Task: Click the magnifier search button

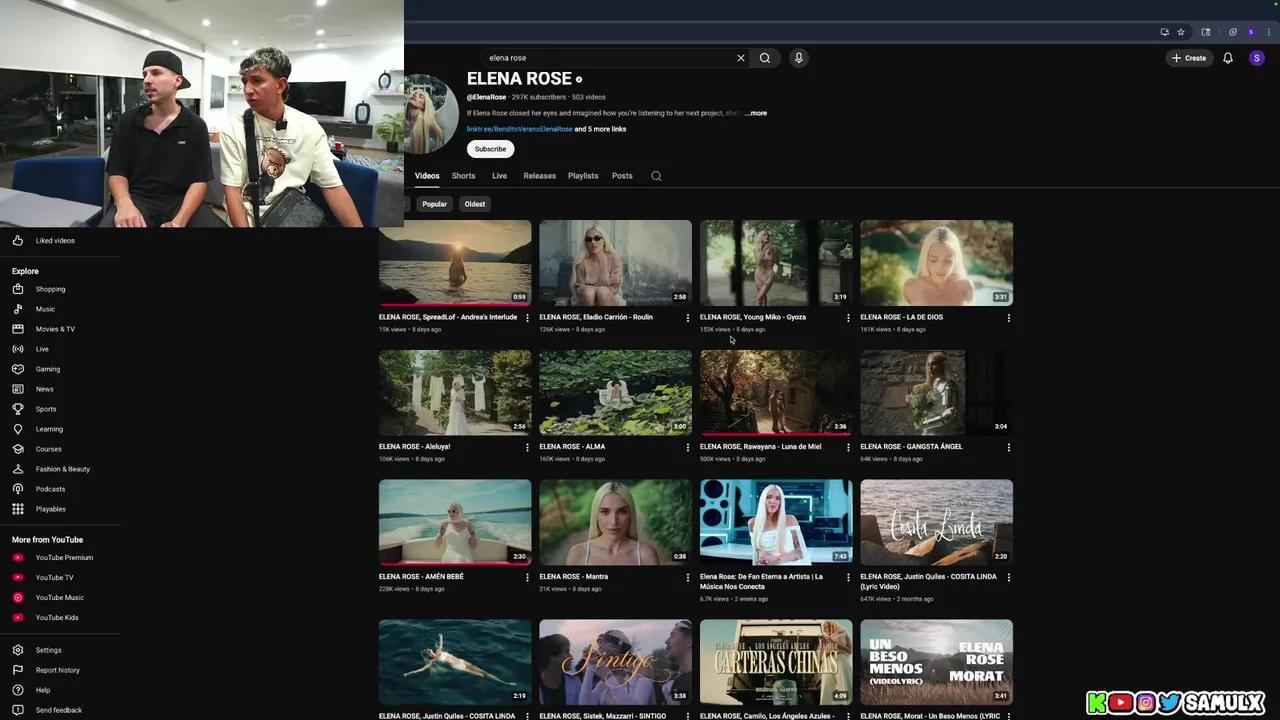Action: (x=765, y=58)
